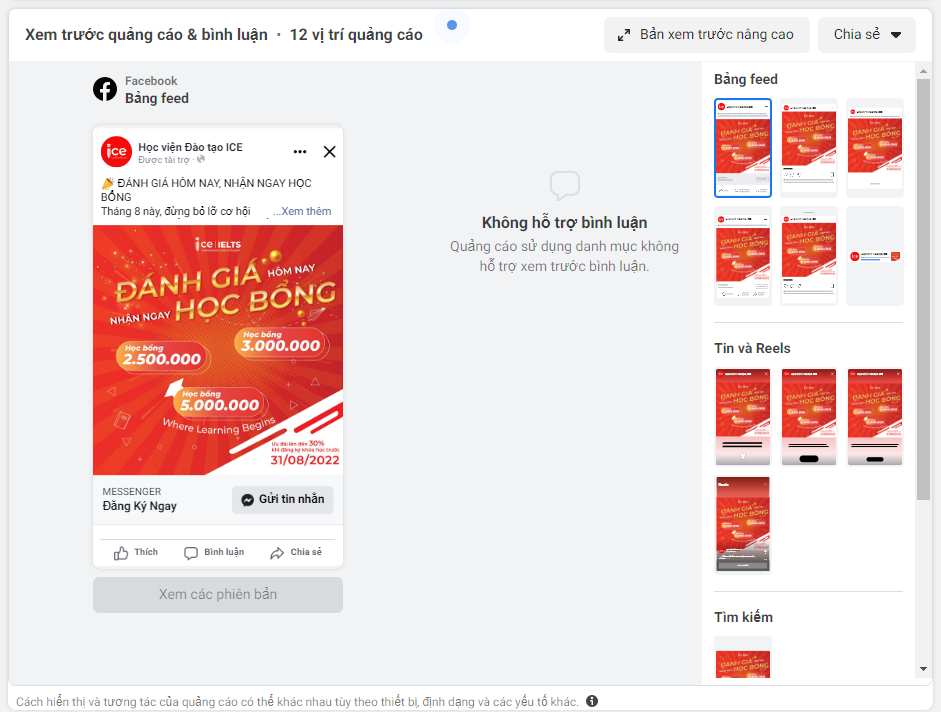The image size is (941, 712).
Task: Open the Chia sẻ dropdown at top right
Action: coord(867,35)
